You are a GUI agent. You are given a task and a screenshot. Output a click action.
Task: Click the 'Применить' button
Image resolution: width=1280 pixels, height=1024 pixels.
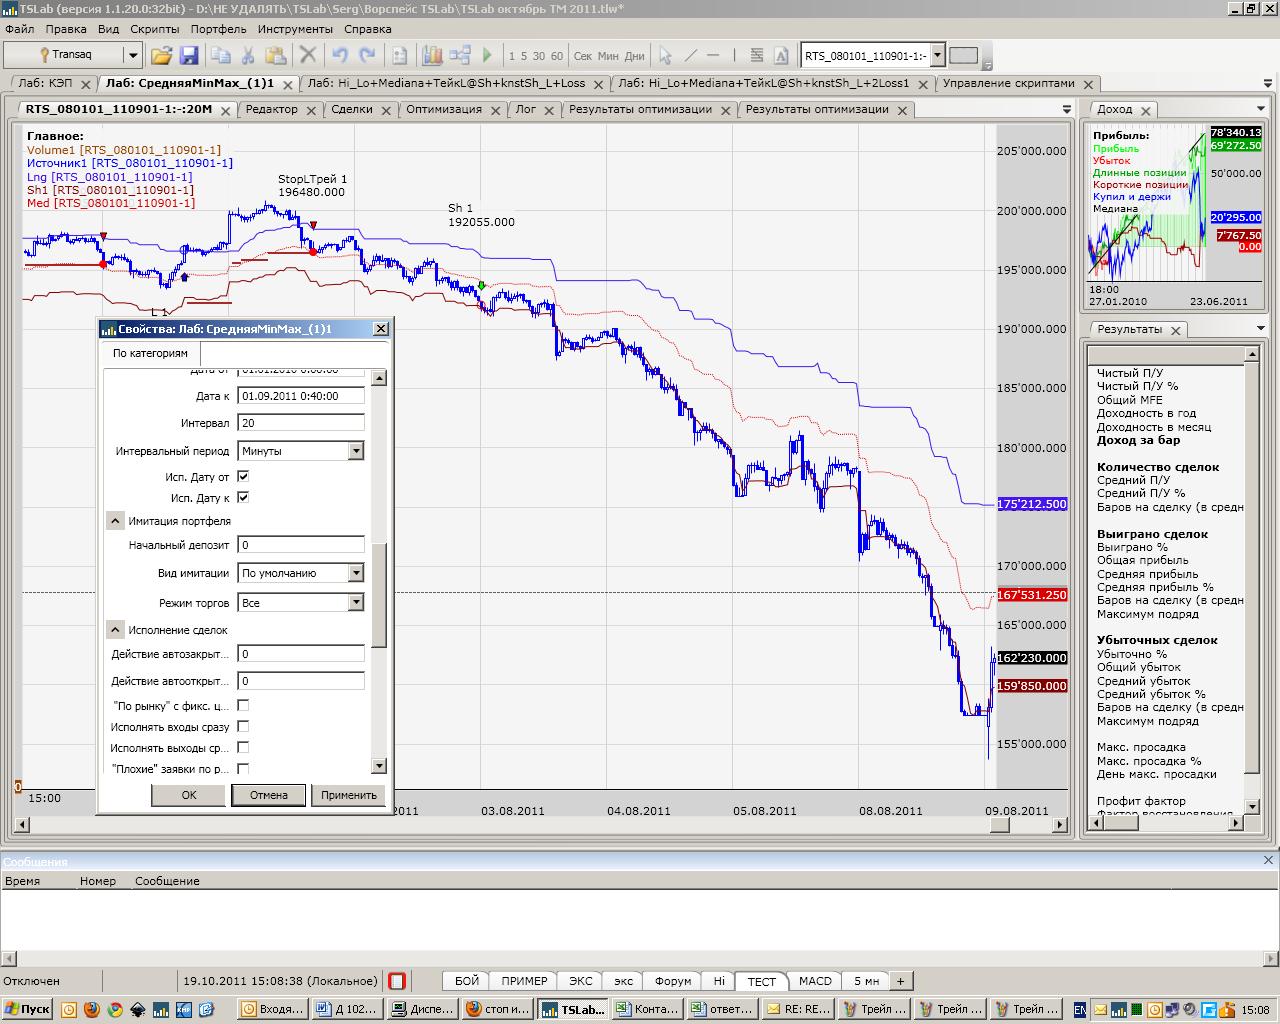point(349,795)
